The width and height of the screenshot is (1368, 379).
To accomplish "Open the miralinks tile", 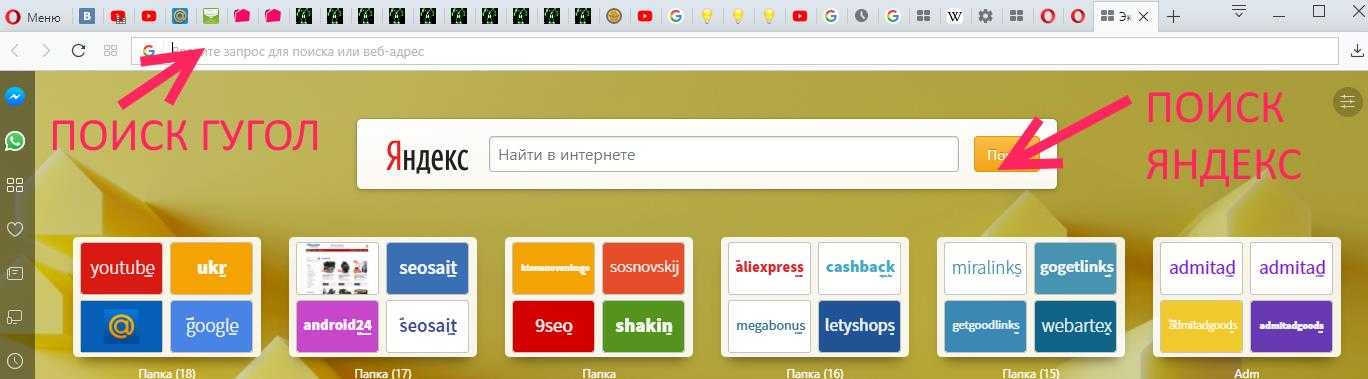I will 985,268.
